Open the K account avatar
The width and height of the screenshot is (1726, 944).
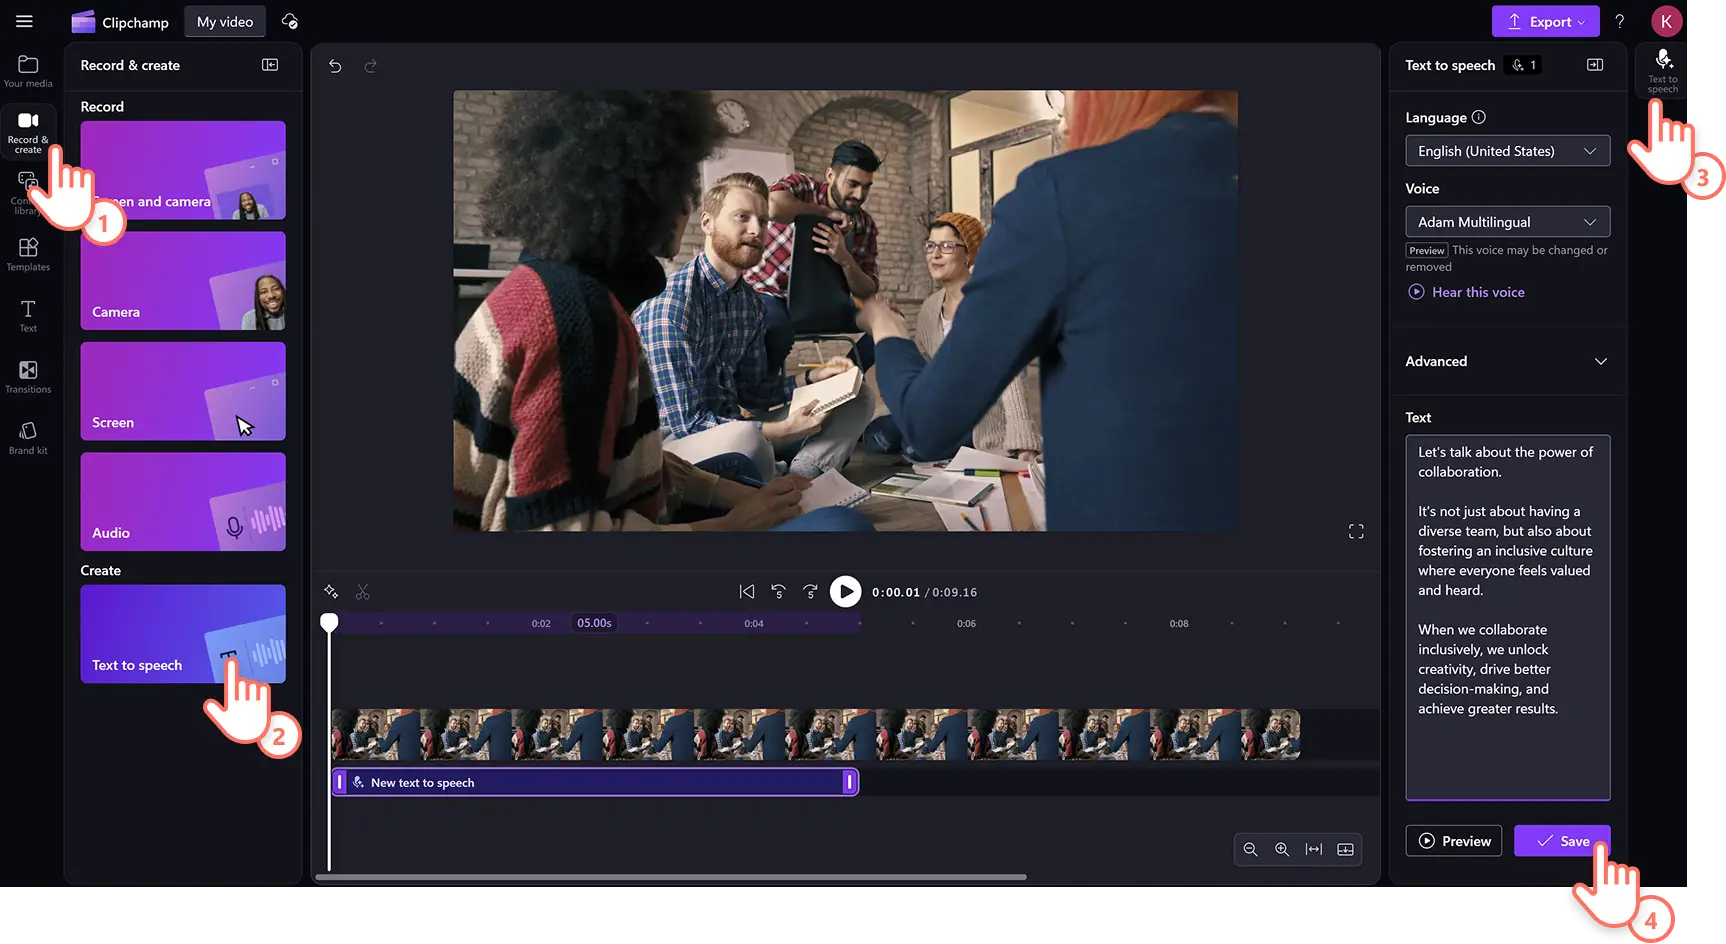point(1666,21)
